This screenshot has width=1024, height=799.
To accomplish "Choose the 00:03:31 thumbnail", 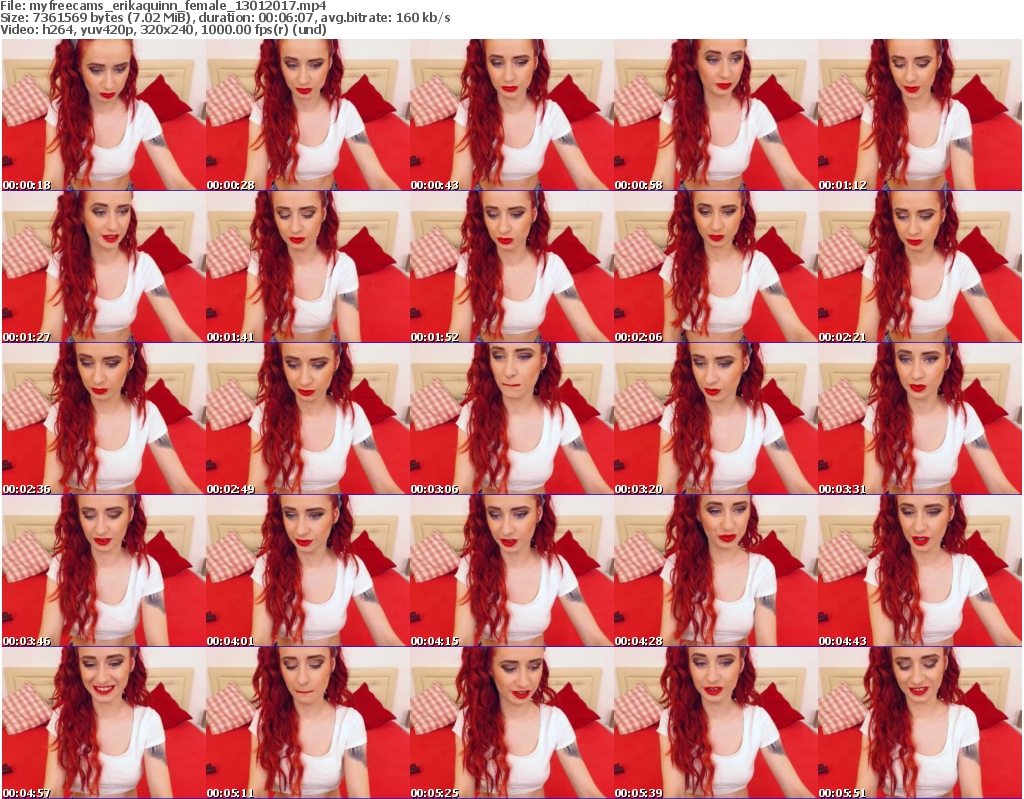I will 920,419.
